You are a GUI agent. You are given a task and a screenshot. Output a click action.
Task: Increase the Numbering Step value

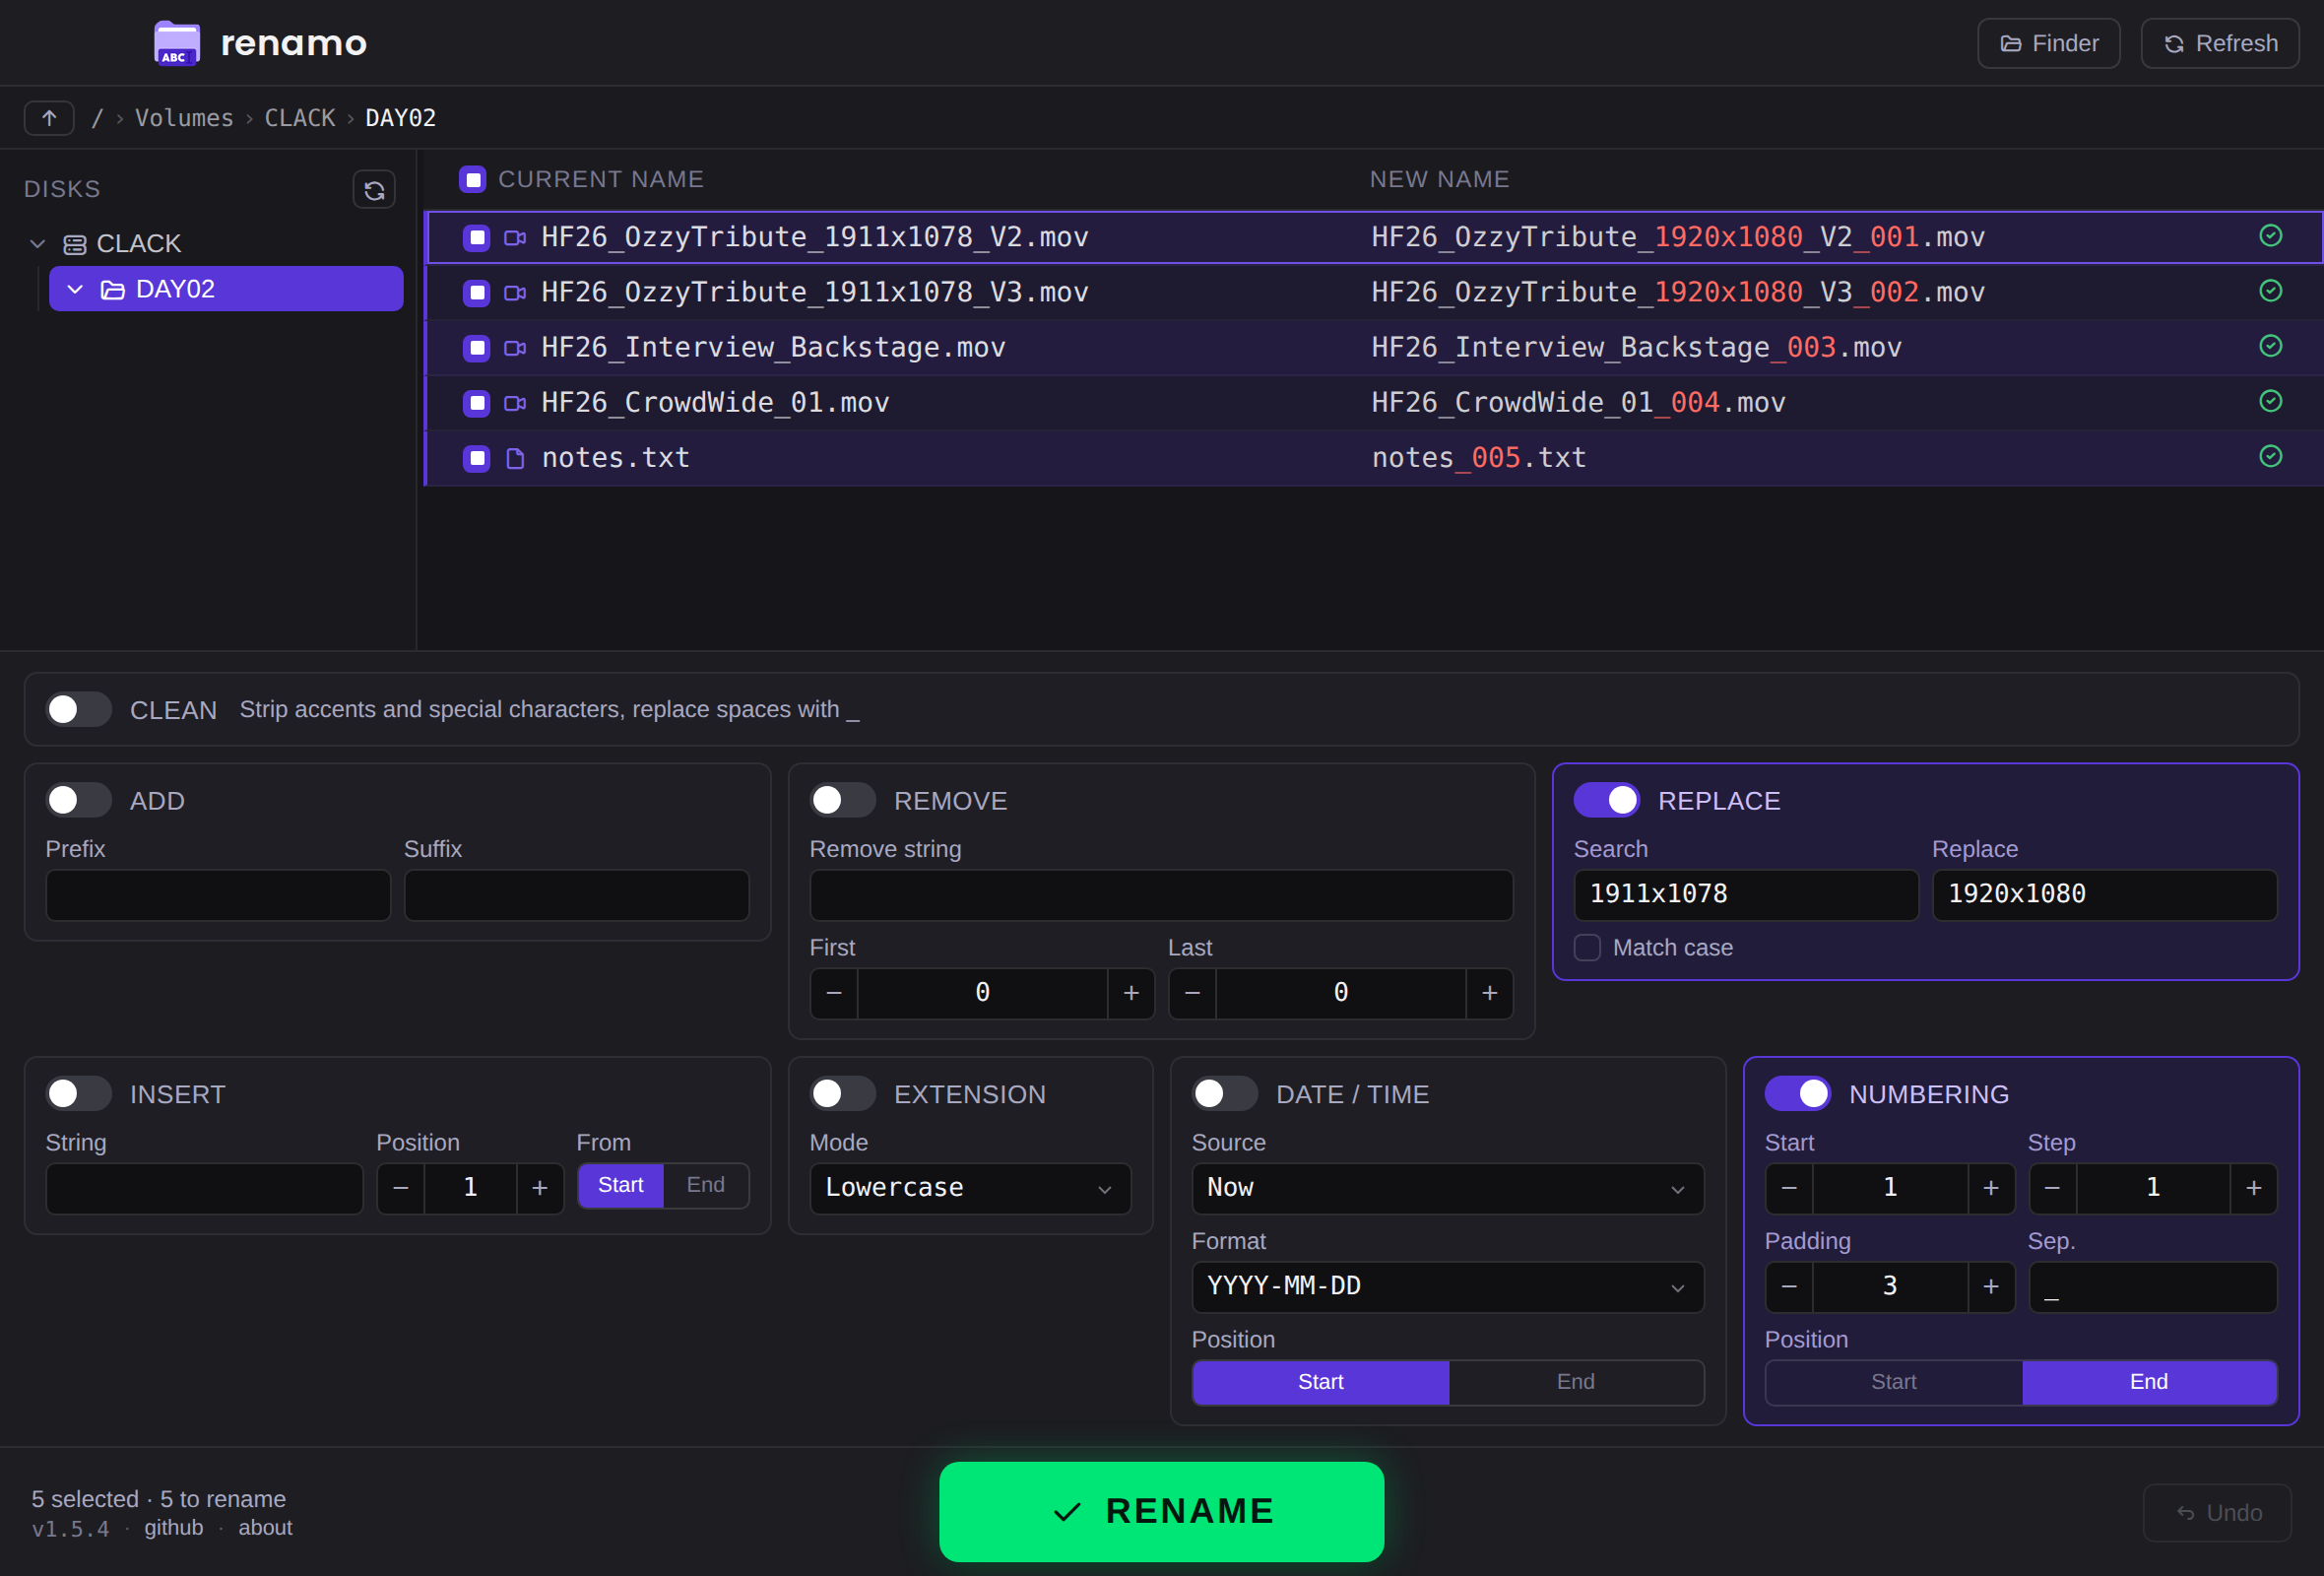2254,1188
